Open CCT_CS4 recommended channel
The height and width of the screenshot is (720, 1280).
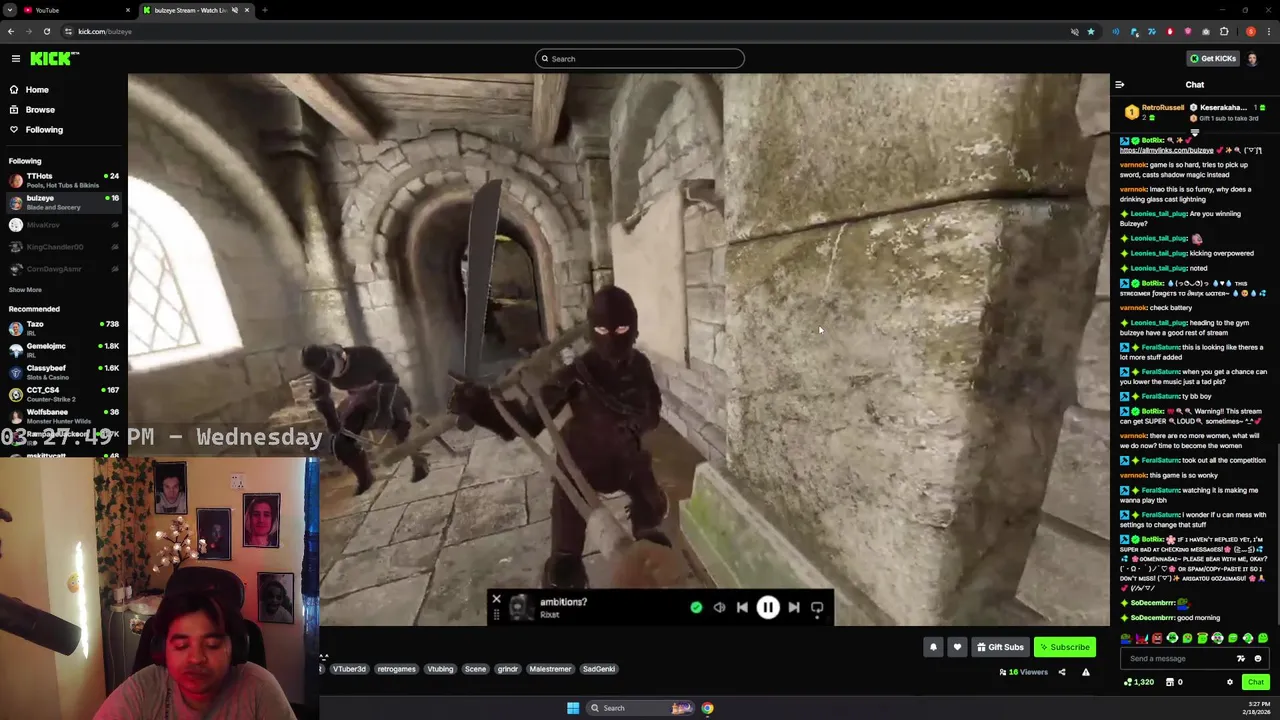click(x=64, y=394)
